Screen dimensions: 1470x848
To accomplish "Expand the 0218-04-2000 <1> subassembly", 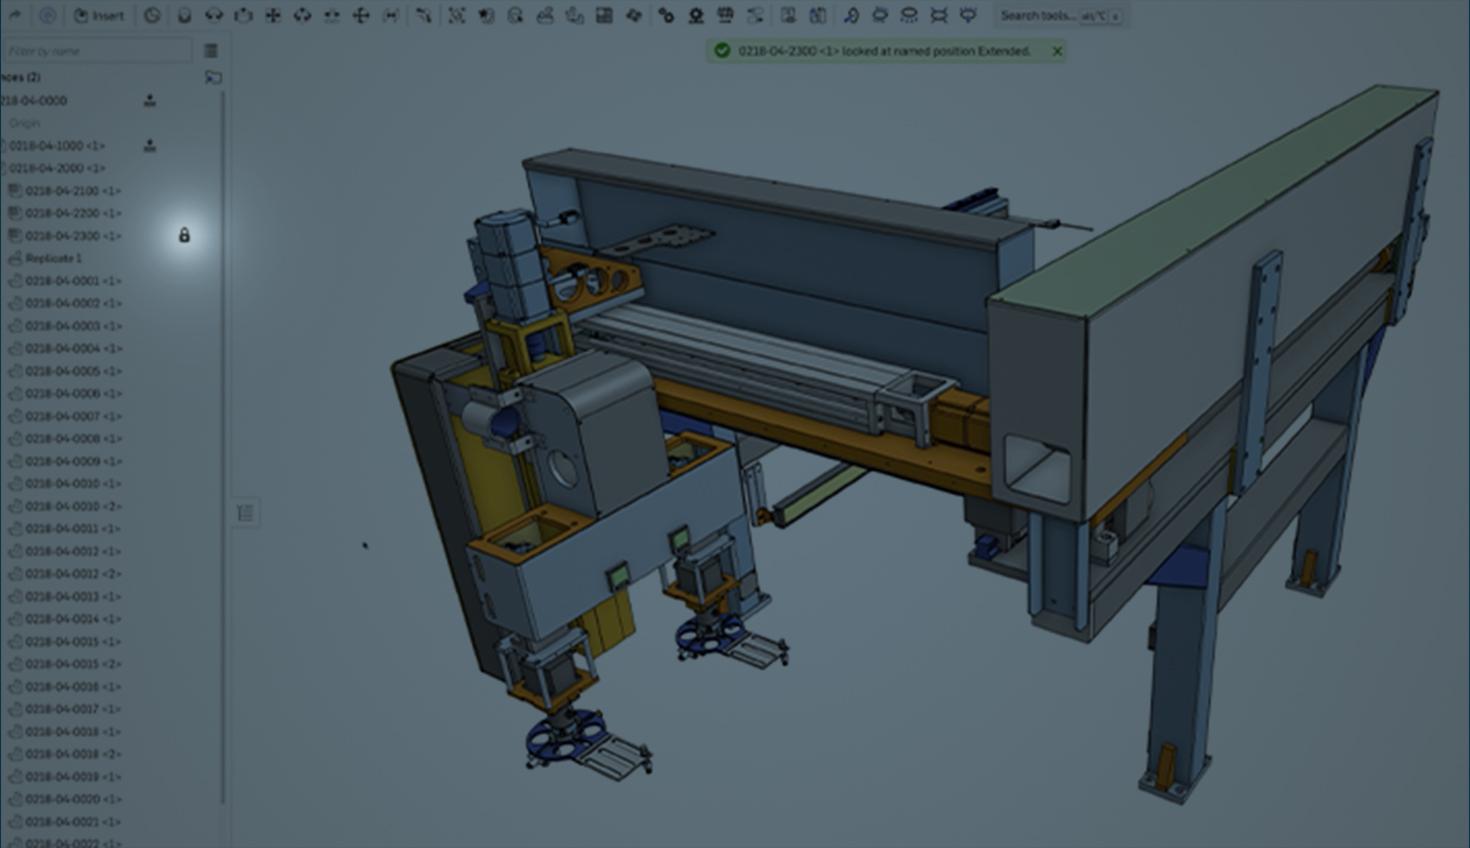I will tap(4, 168).
